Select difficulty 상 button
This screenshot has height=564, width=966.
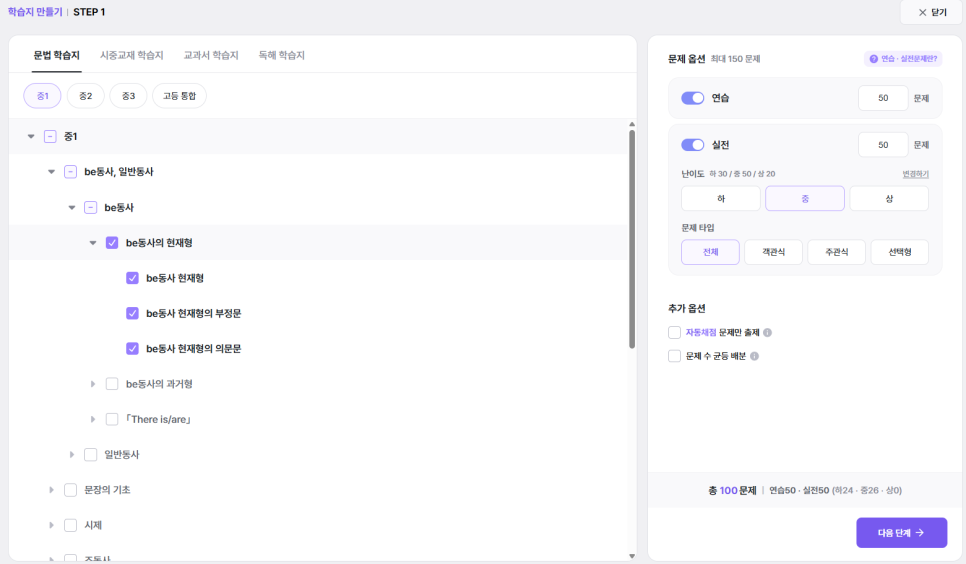pos(889,198)
